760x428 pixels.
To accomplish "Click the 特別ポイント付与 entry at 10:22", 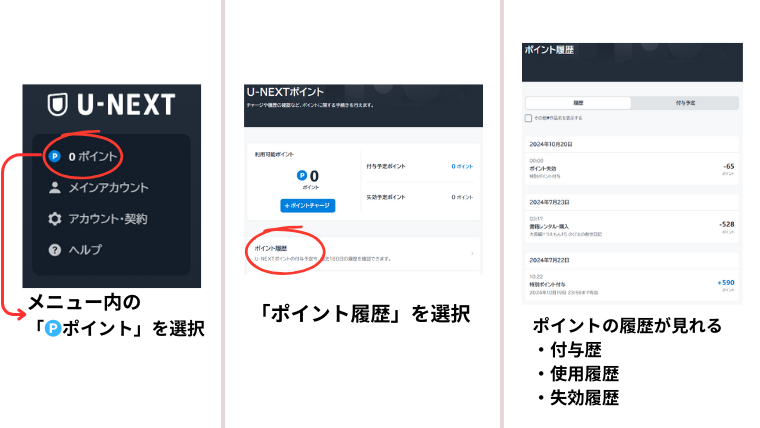I will (632, 285).
